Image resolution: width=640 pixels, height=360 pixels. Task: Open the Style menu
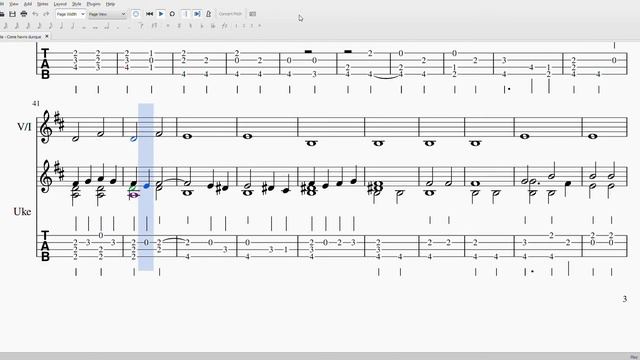[76, 4]
